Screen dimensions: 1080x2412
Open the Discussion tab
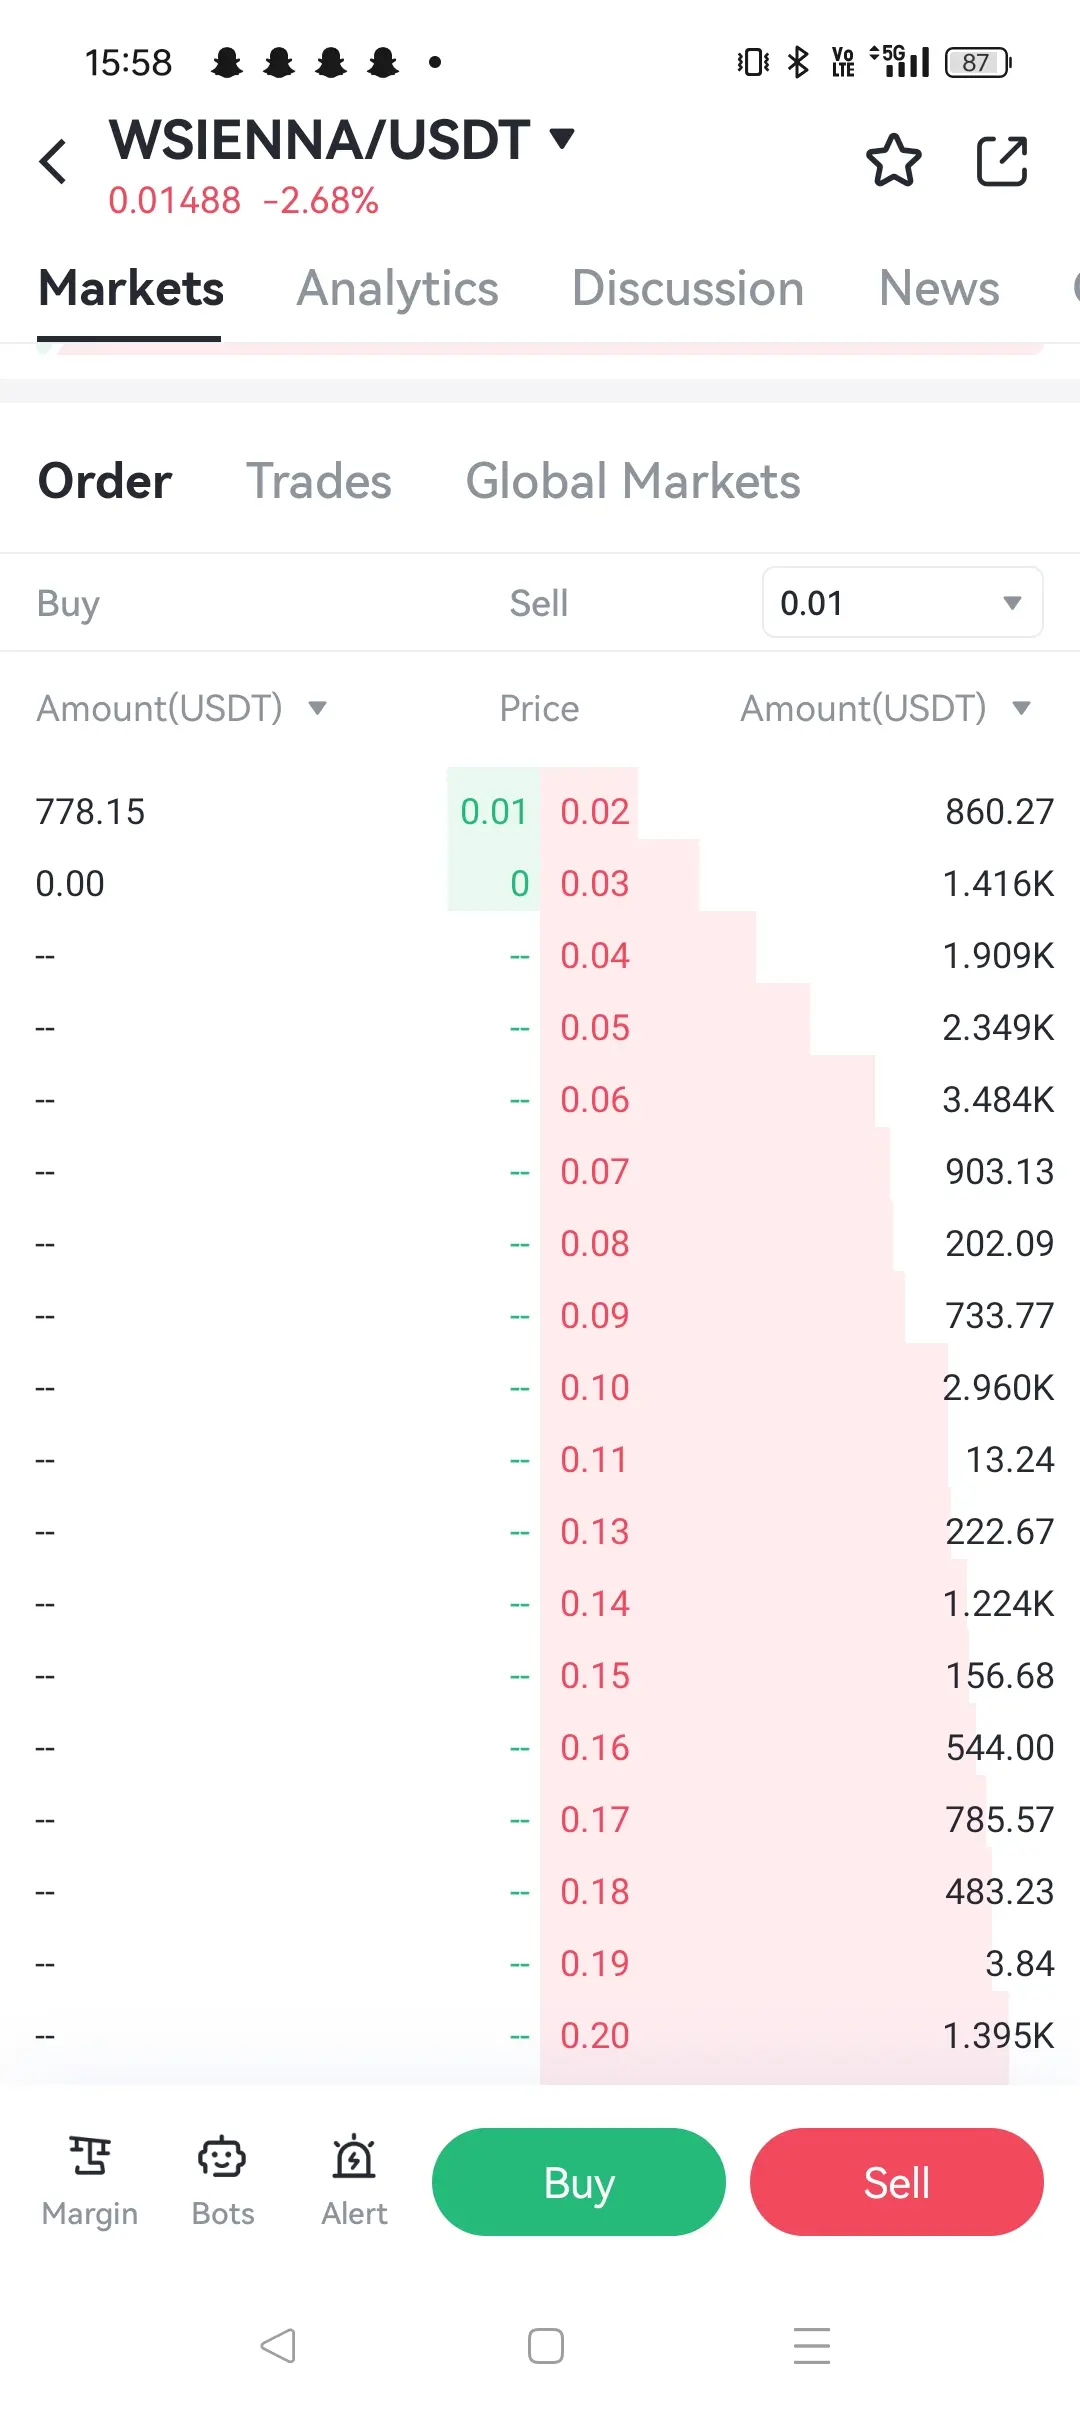[x=688, y=288]
